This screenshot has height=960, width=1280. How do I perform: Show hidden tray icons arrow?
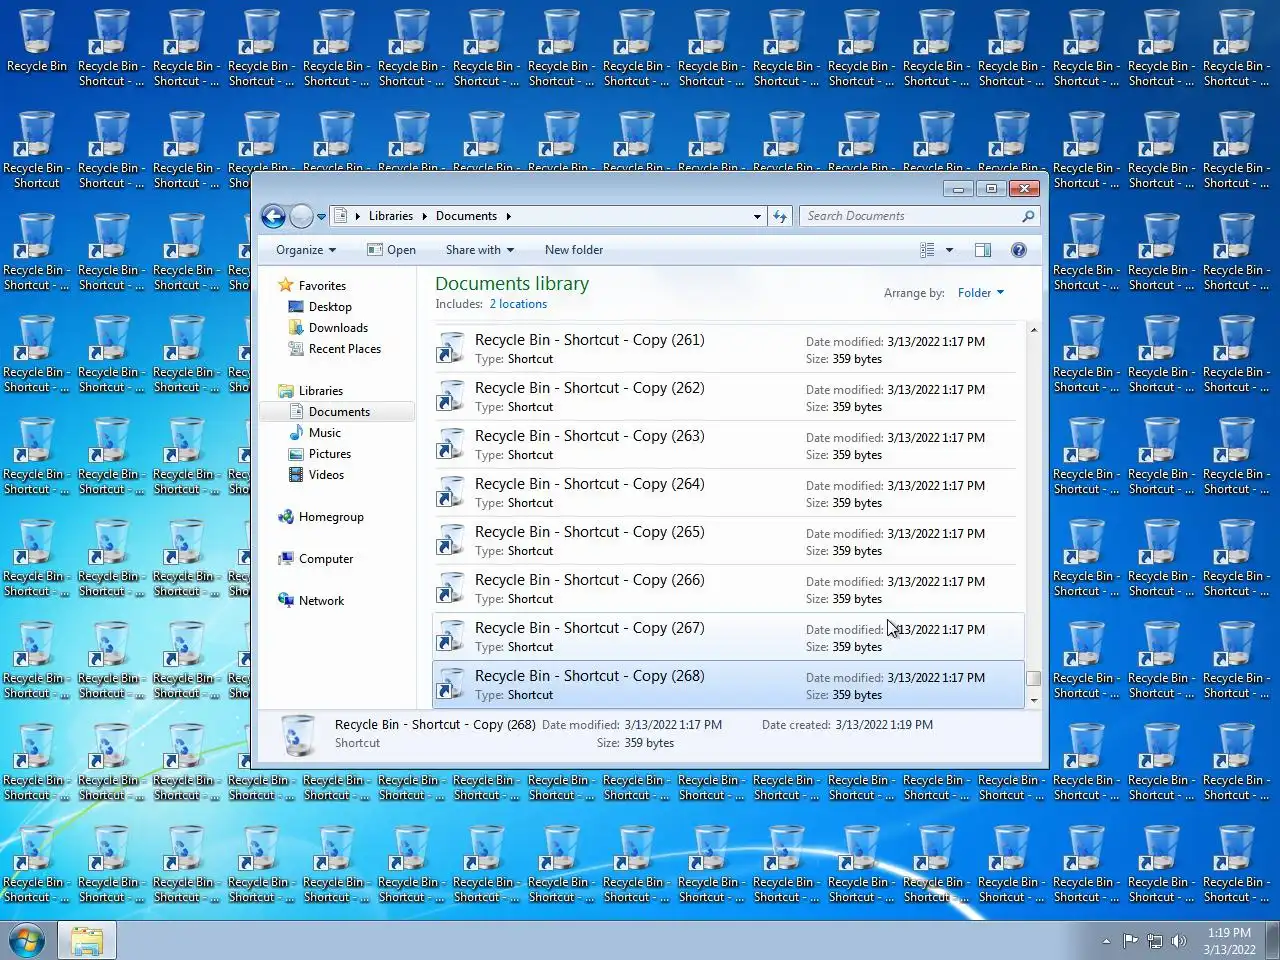tap(1106, 941)
